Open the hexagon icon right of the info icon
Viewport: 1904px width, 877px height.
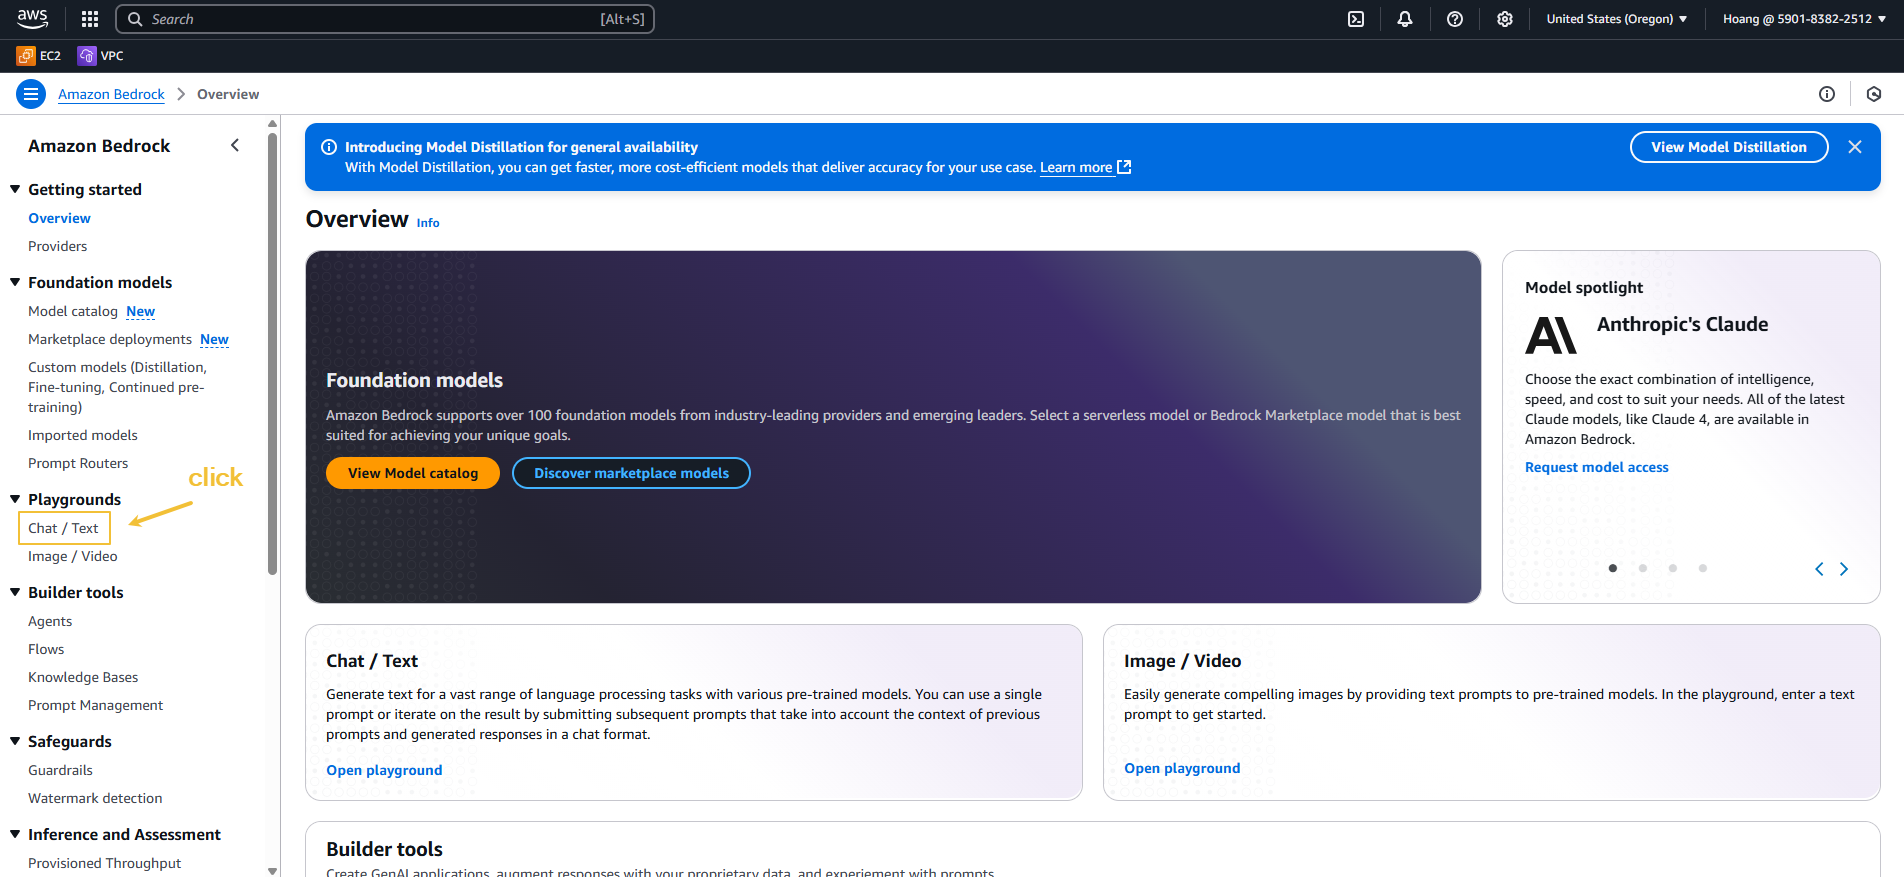click(1874, 94)
